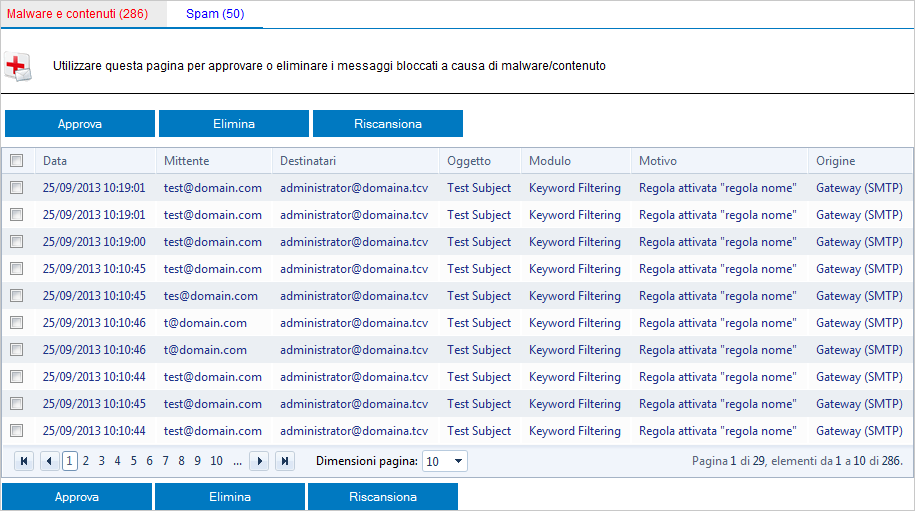Tick the last row's checkbox

tap(17, 431)
